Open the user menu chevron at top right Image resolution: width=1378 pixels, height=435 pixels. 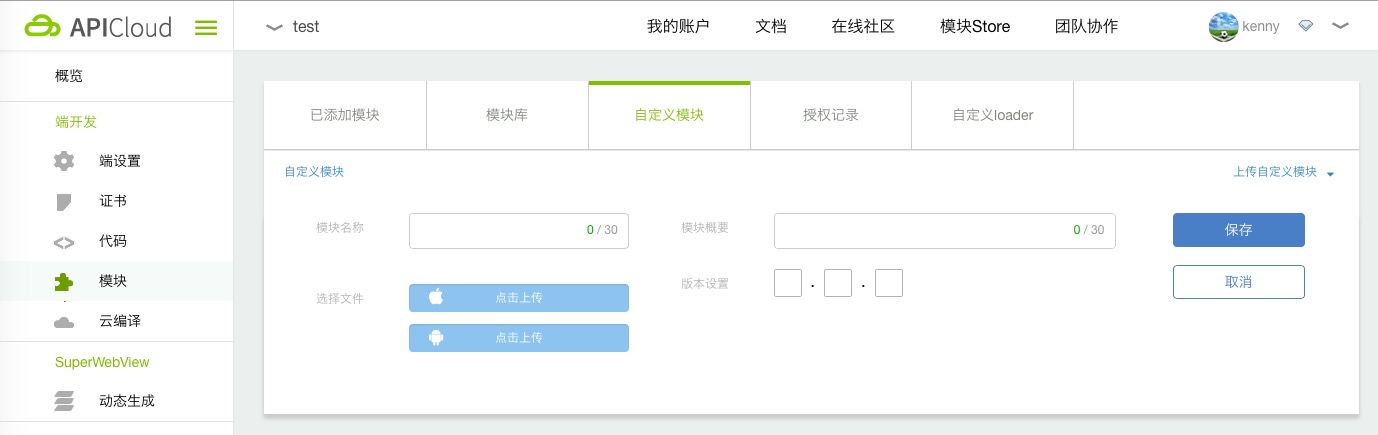coord(1341,27)
